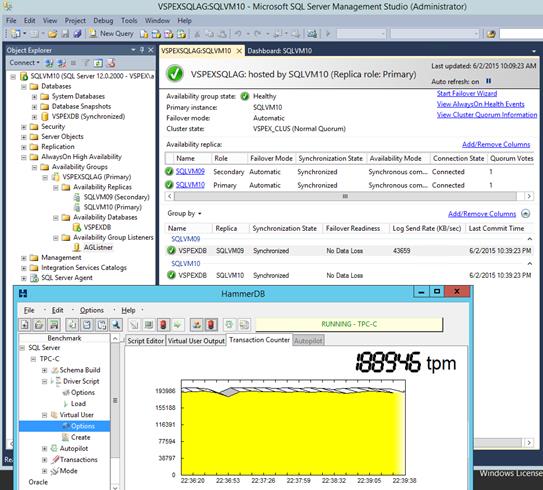
Task: Select Load under Driver Script in HammerDB
Action: point(78,404)
